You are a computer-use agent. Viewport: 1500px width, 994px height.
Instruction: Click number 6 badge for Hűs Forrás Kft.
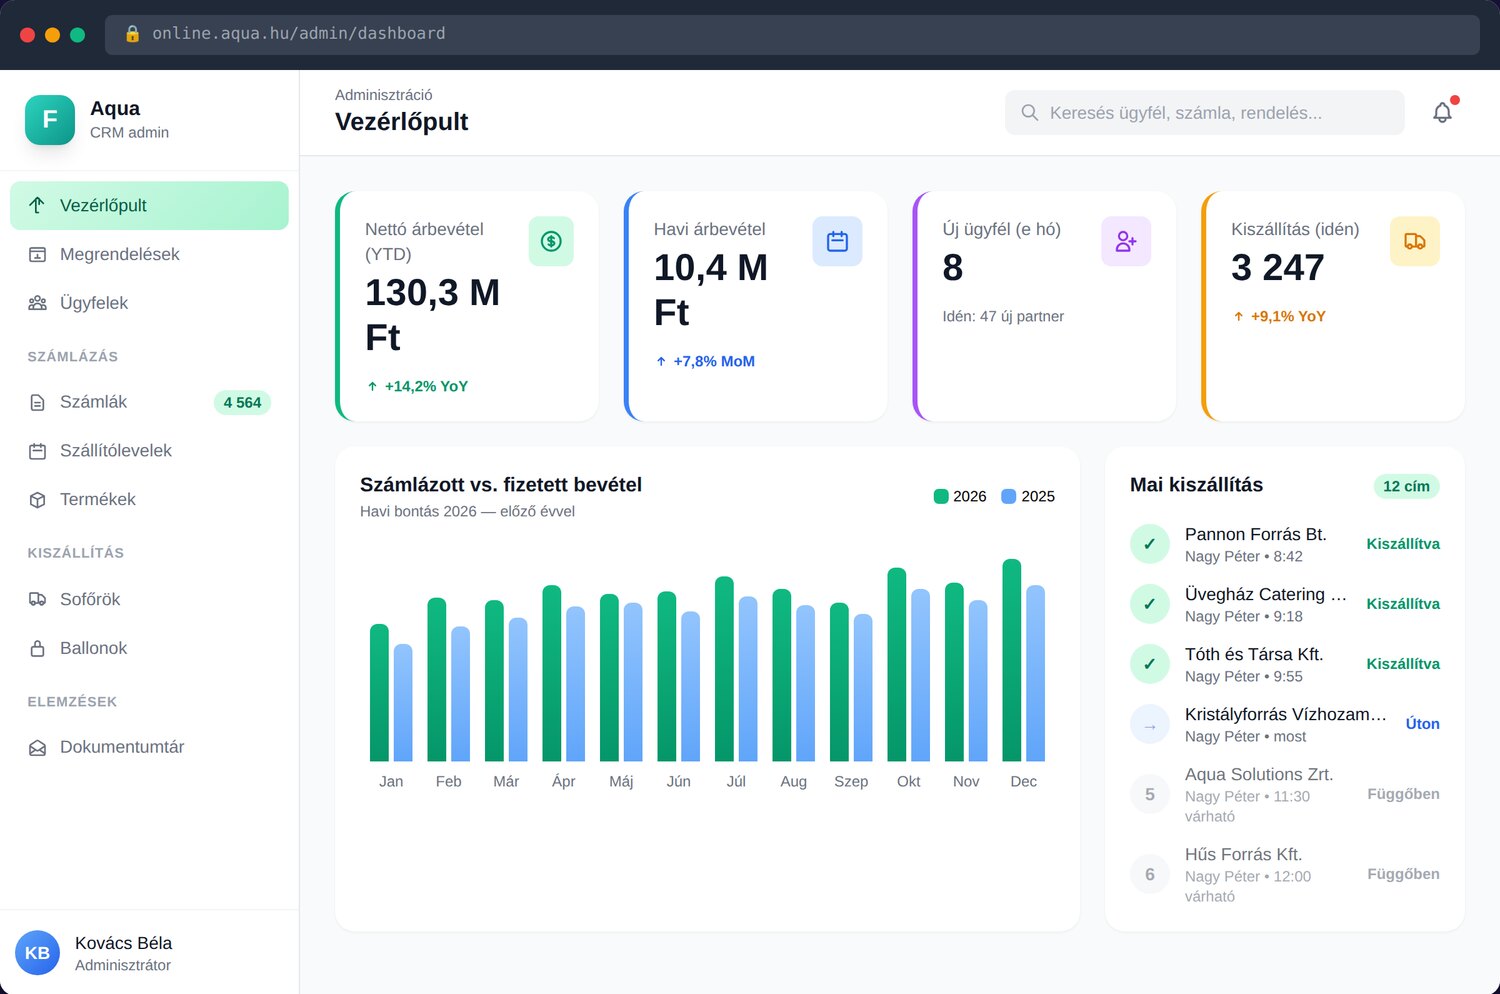tap(1150, 874)
